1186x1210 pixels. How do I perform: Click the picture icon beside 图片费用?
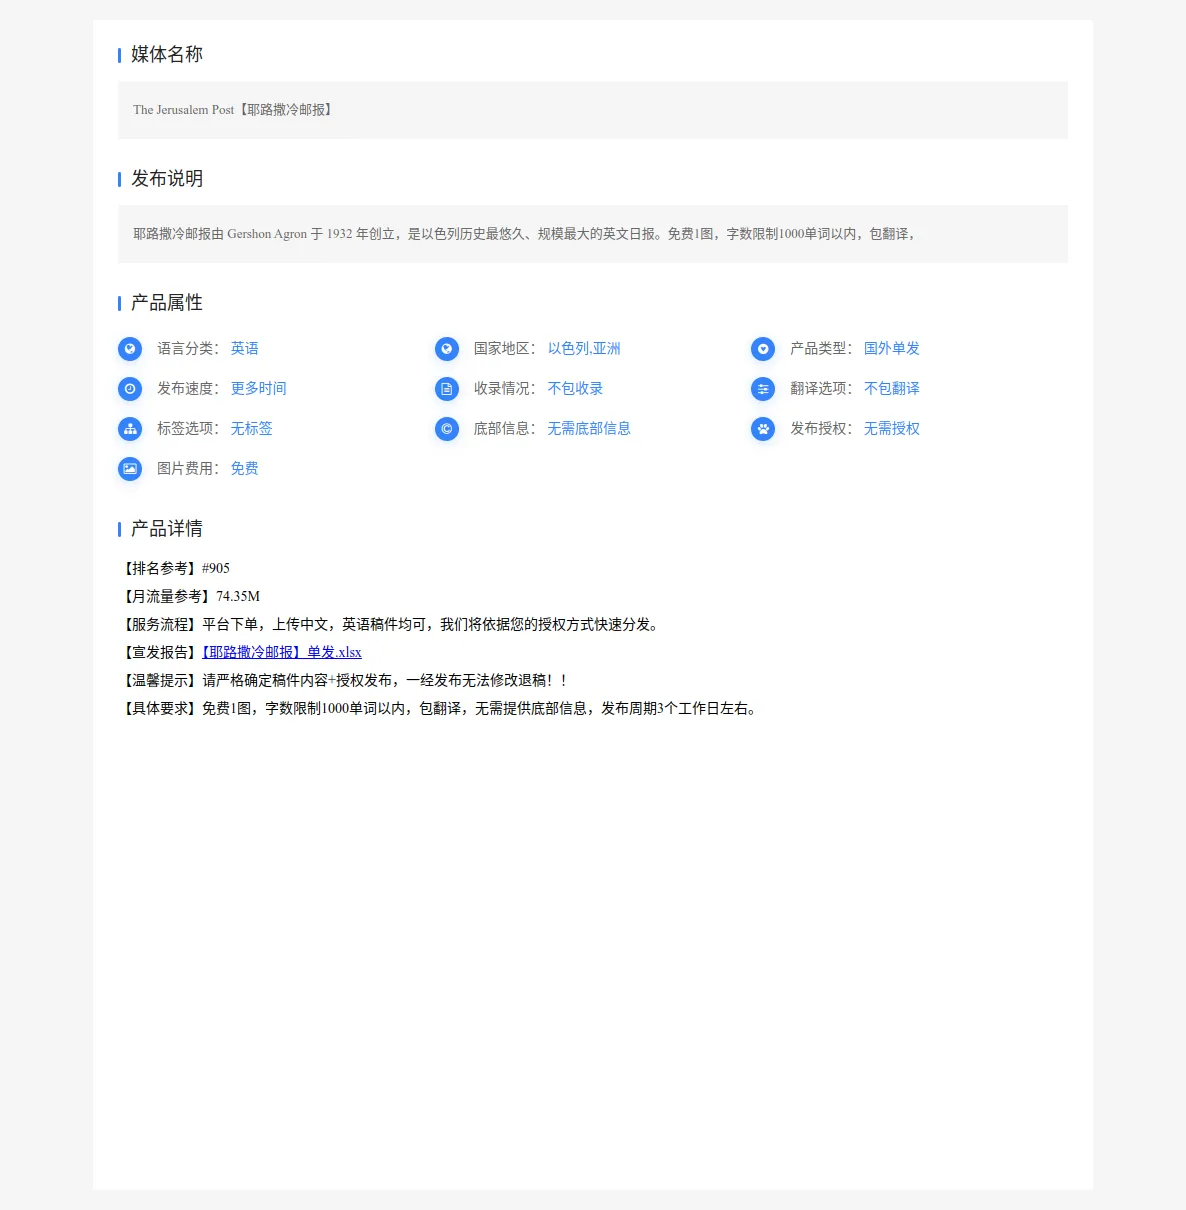point(130,469)
